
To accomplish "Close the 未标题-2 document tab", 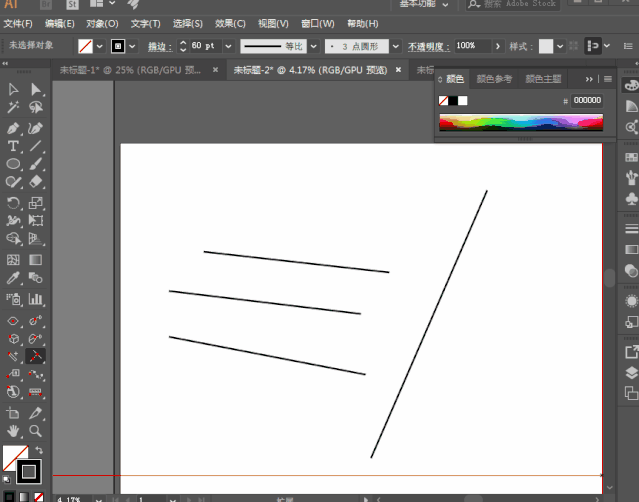I will point(399,70).
